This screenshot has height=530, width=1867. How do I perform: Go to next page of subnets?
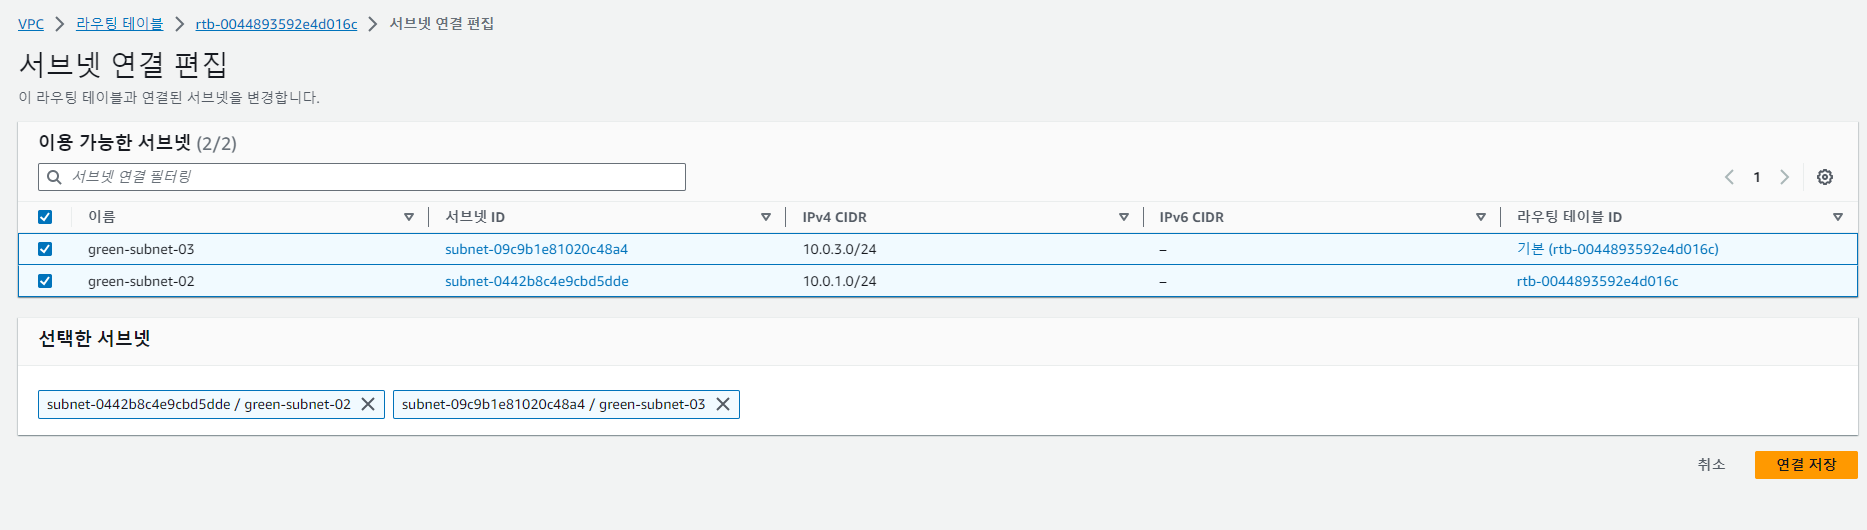[x=1785, y=177]
